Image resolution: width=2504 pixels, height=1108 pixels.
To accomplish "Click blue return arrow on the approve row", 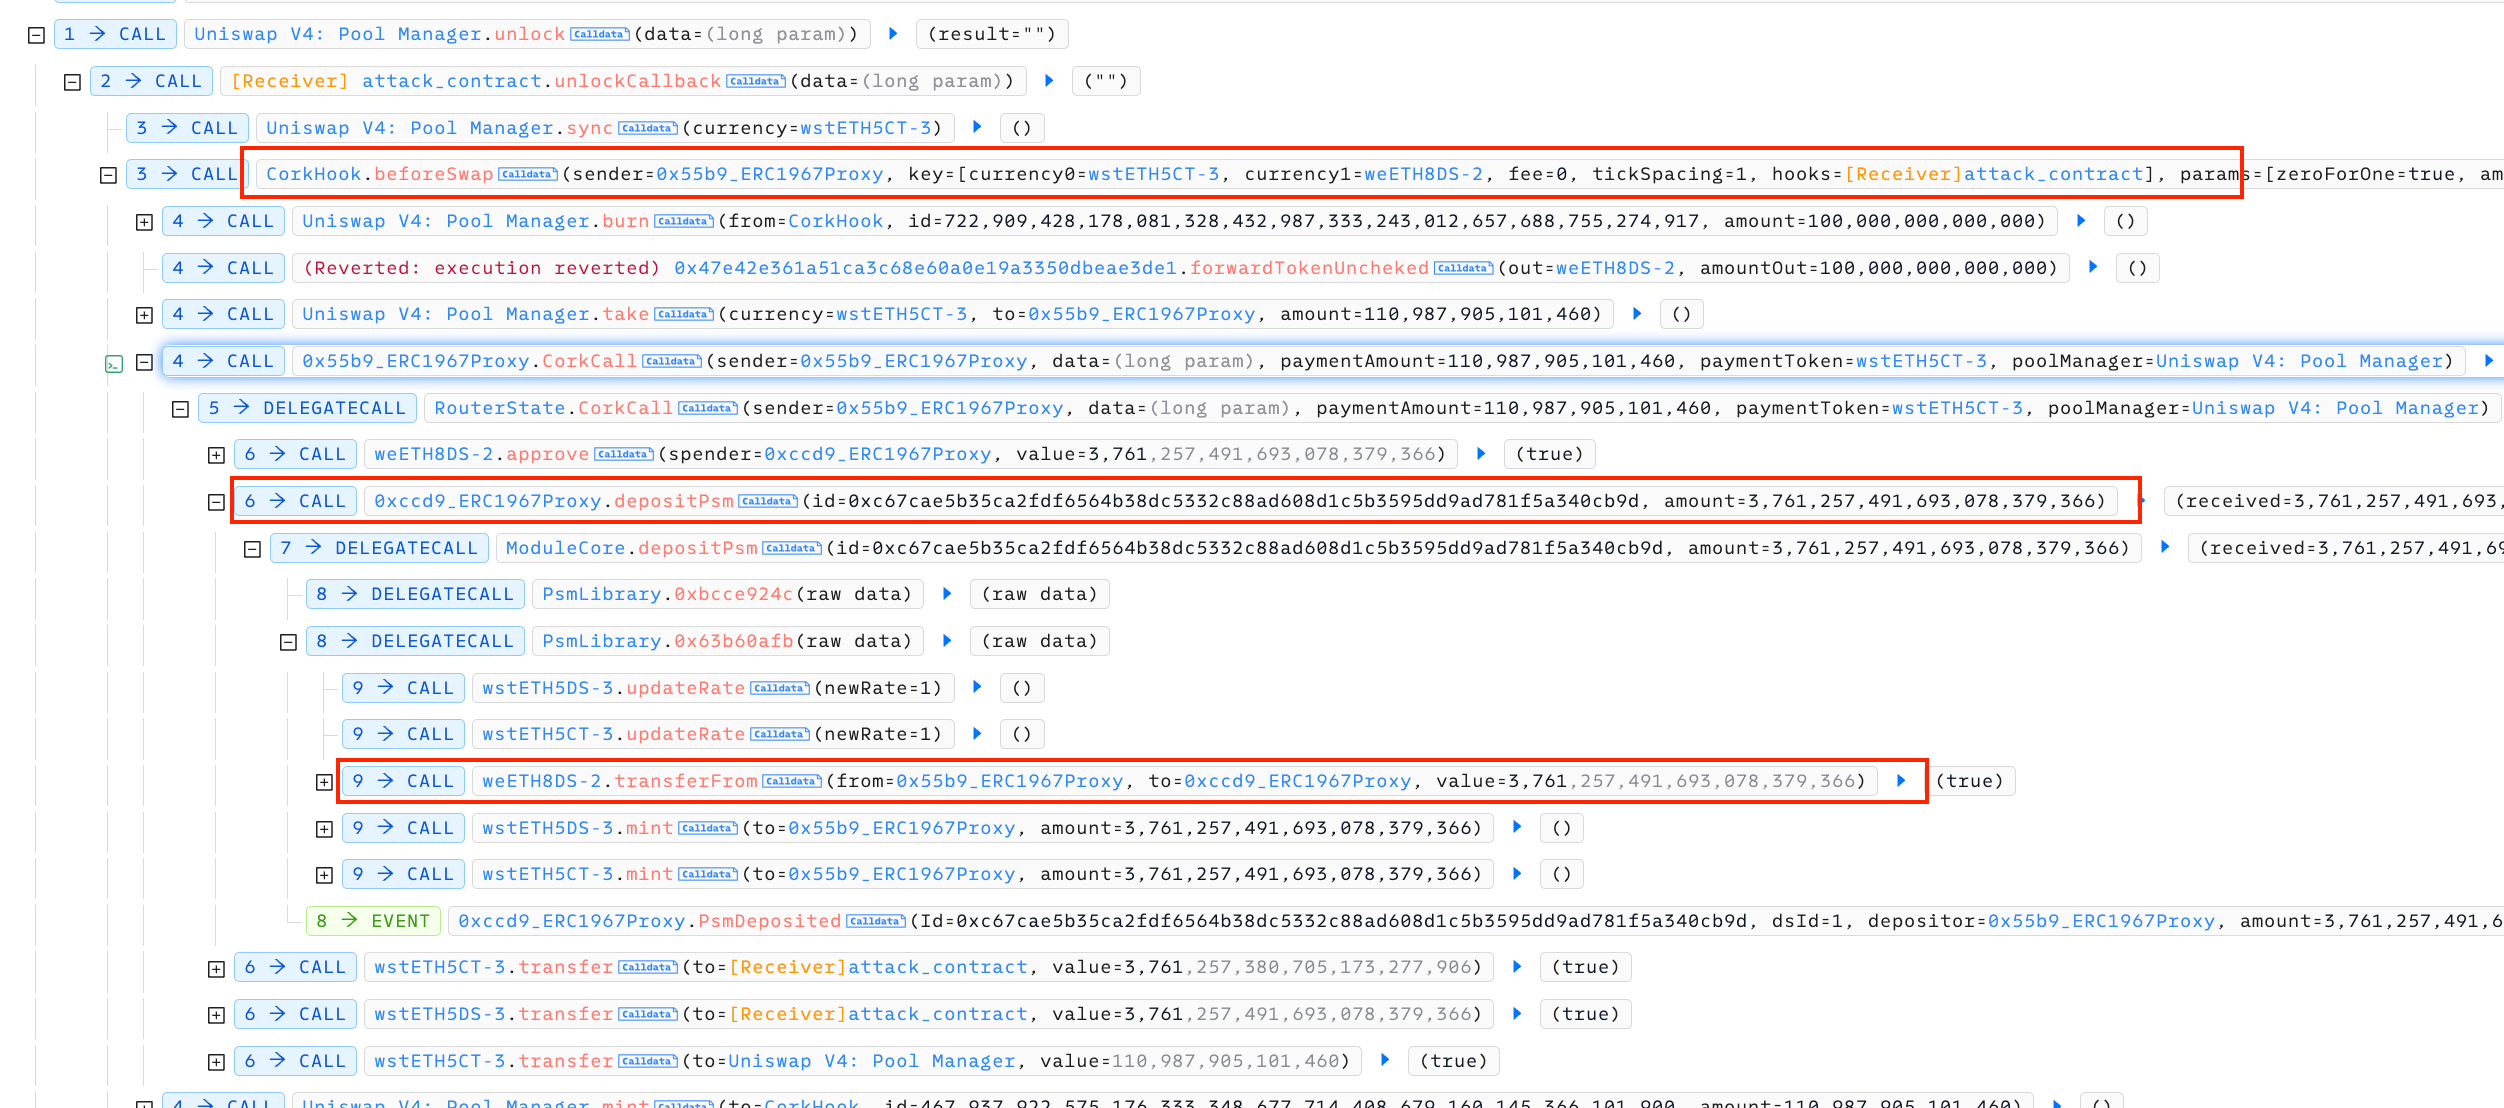I will click(1481, 454).
